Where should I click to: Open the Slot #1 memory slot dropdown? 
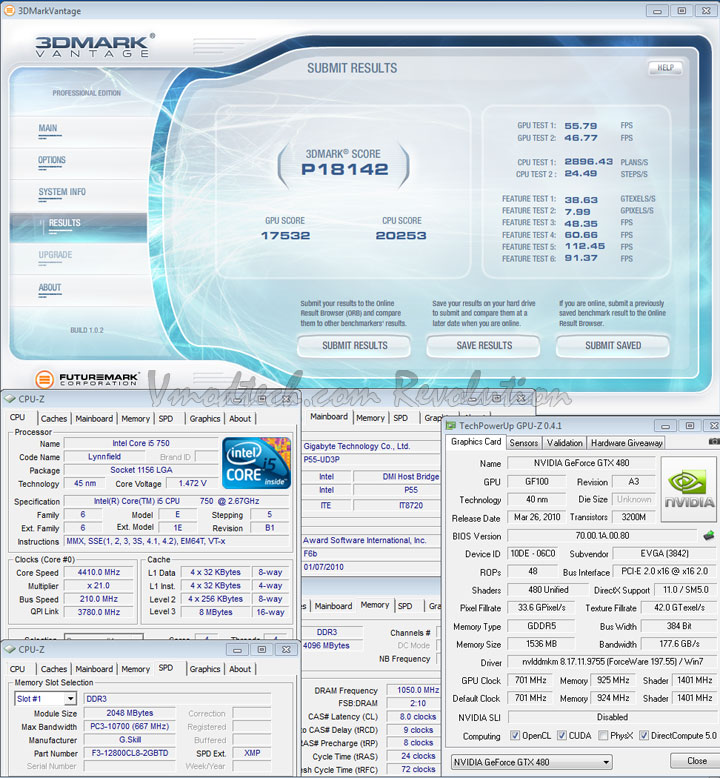coord(45,699)
